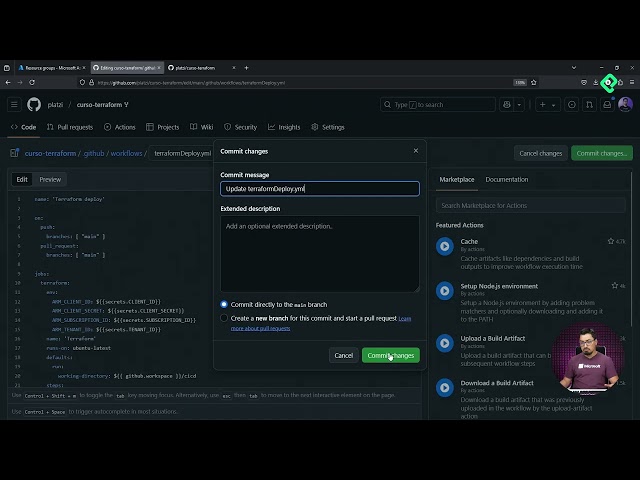Open the Insights tab
This screenshot has height=480, width=640.
(284, 127)
